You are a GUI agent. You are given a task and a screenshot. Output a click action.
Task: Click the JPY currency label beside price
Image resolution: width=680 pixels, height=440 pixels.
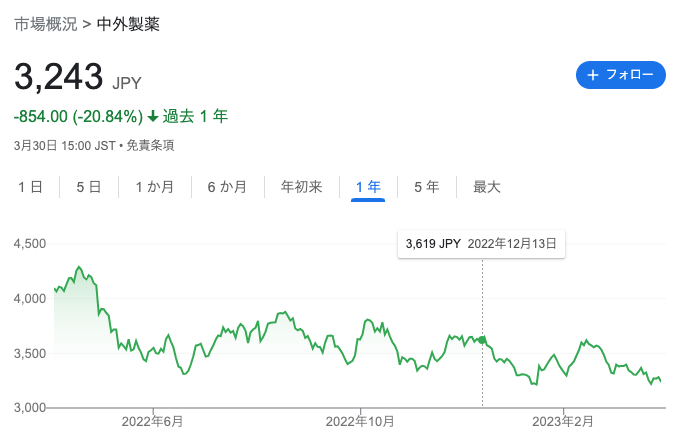coord(127,83)
